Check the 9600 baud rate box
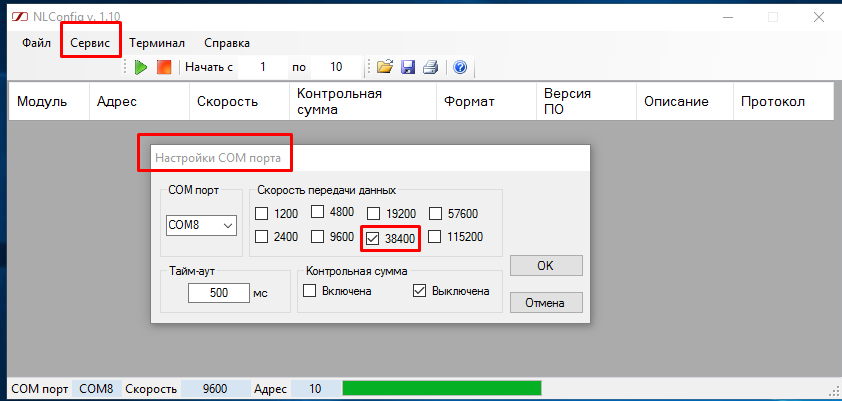The image size is (842, 401). (318, 236)
